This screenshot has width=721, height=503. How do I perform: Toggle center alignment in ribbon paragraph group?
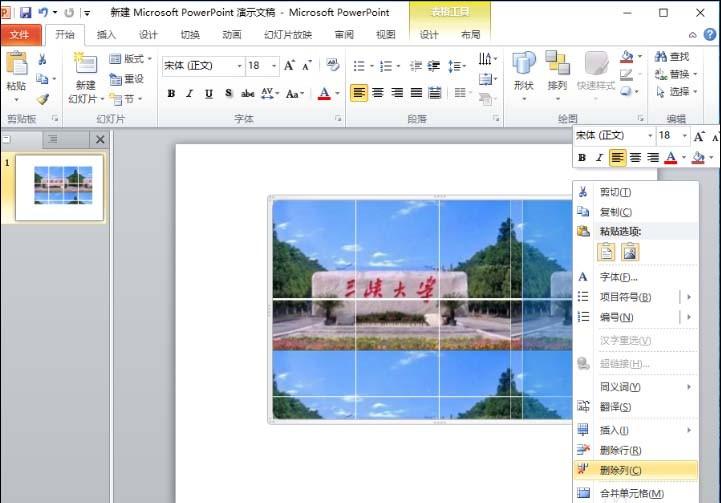pyautogui.click(x=378, y=93)
